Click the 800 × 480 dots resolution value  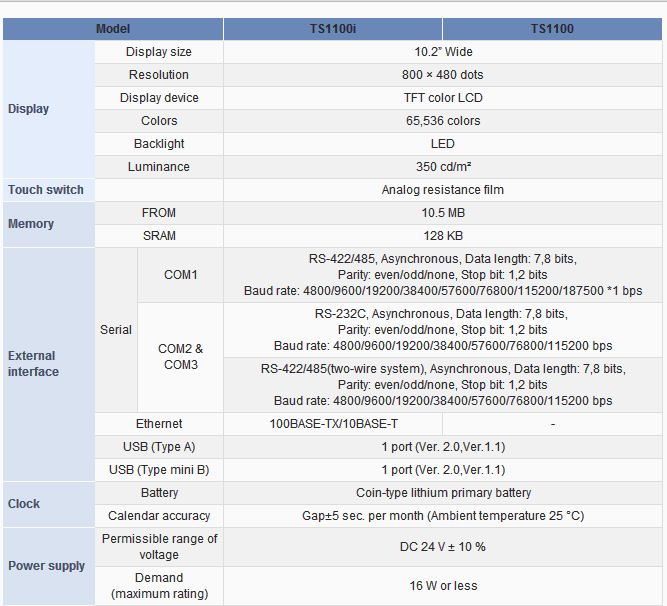pos(442,75)
